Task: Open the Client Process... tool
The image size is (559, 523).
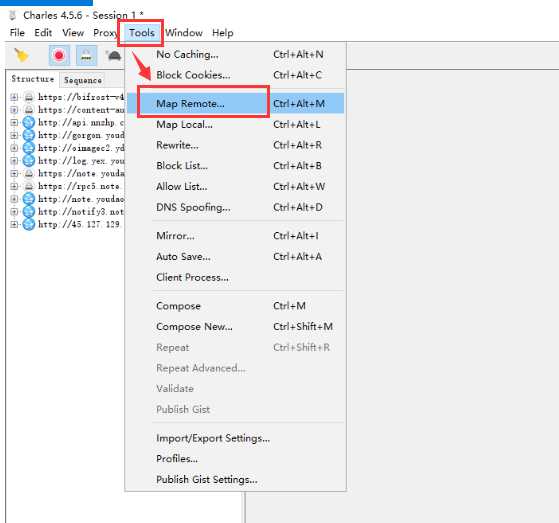Action: pos(235,277)
